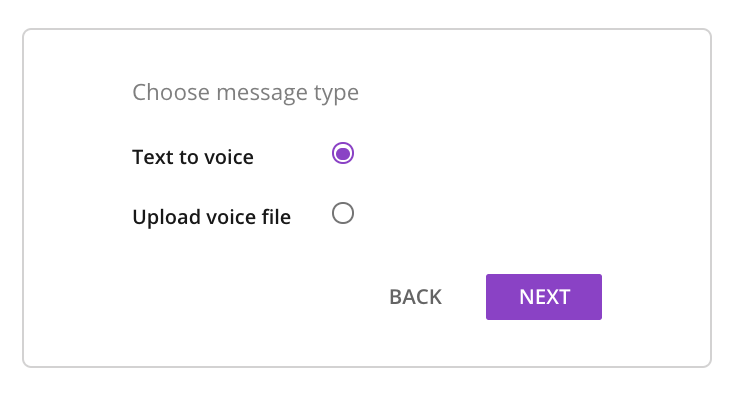Image resolution: width=740 pixels, height=394 pixels.
Task: Switch message type to voice file upload
Action: click(343, 213)
